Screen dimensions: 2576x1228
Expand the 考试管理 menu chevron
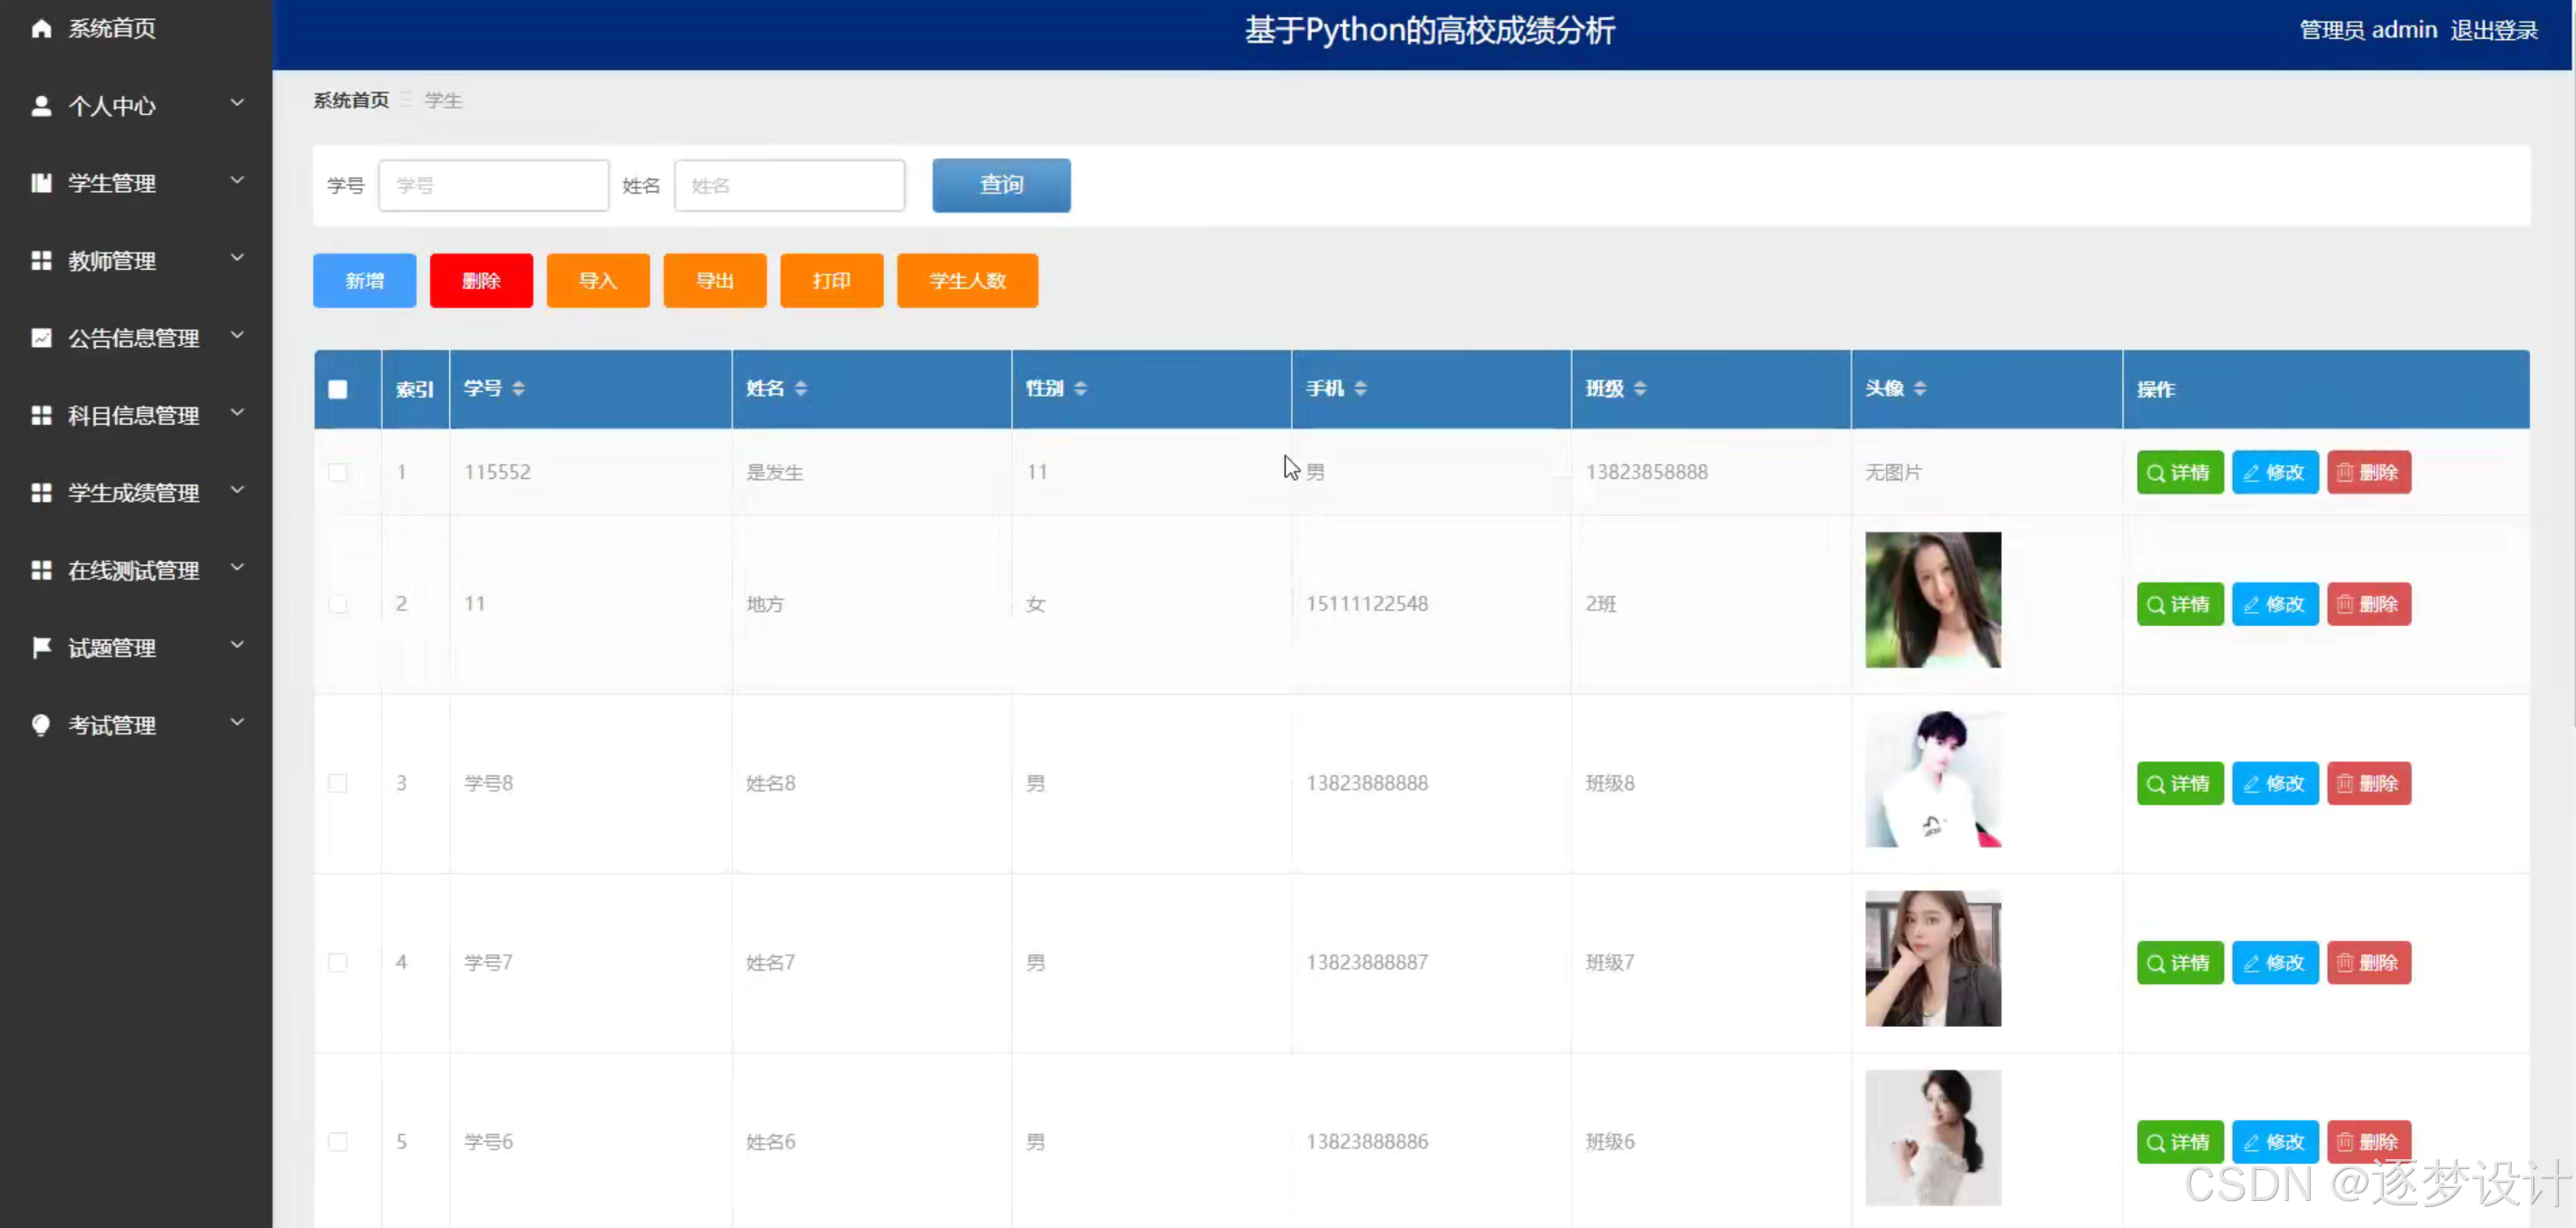(237, 722)
